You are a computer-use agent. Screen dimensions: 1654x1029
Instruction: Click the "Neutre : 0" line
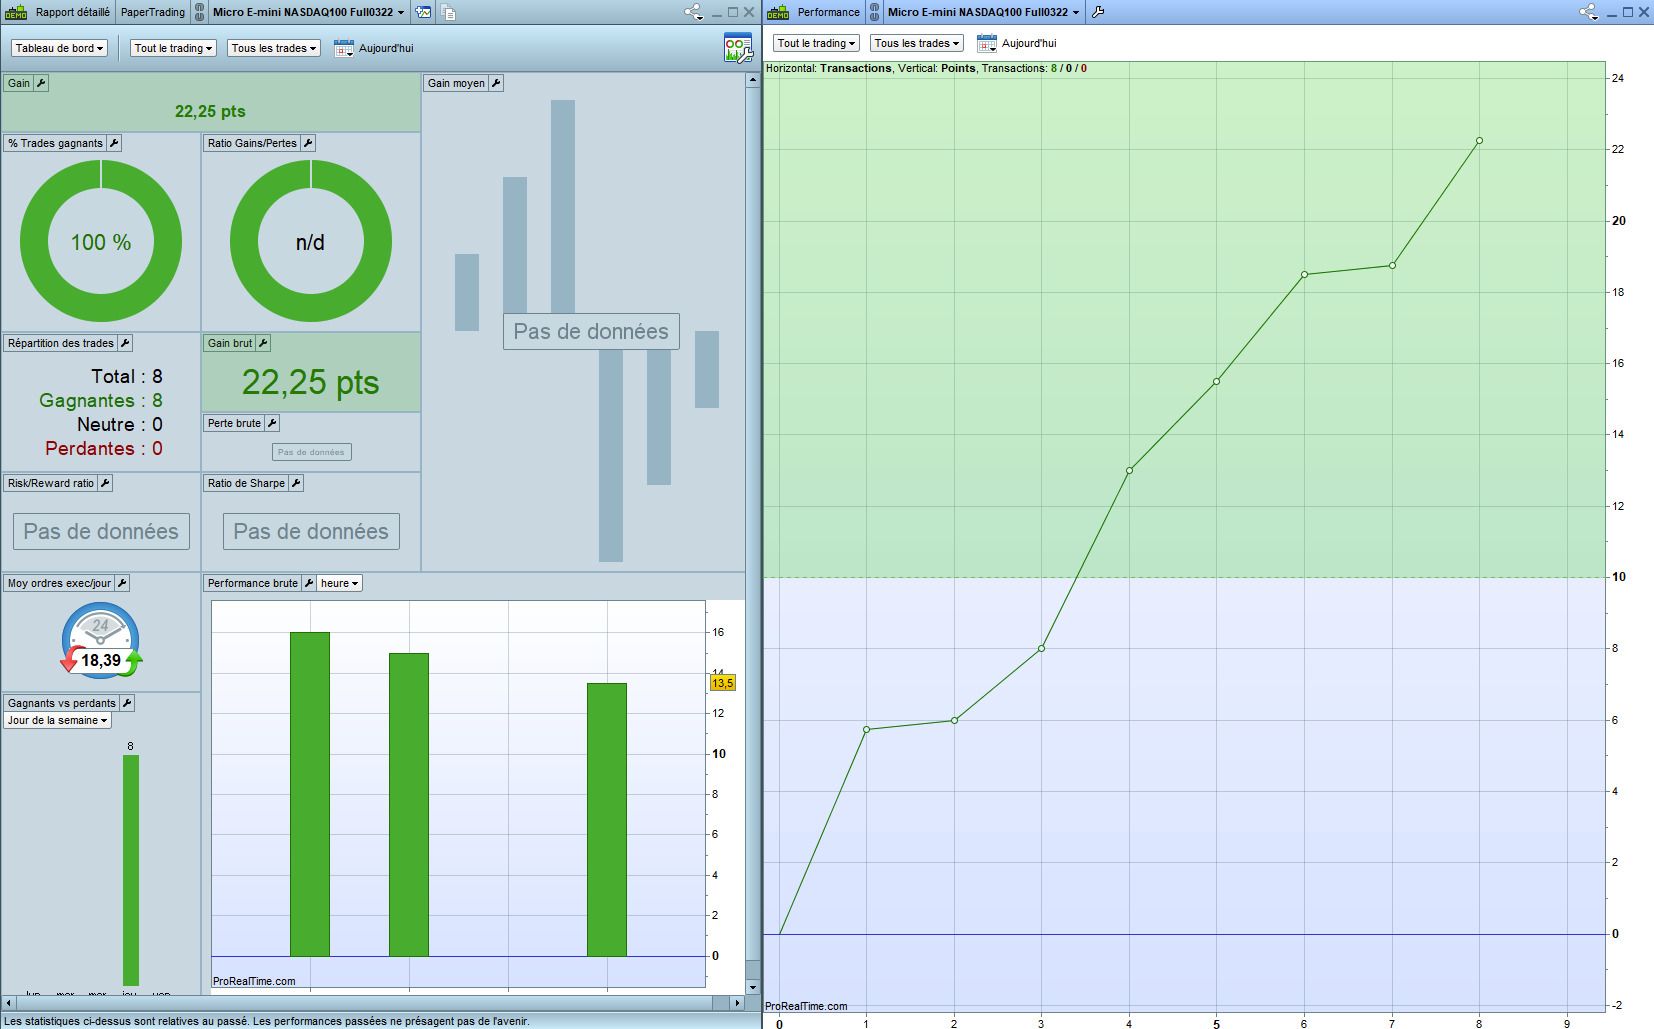(120, 424)
